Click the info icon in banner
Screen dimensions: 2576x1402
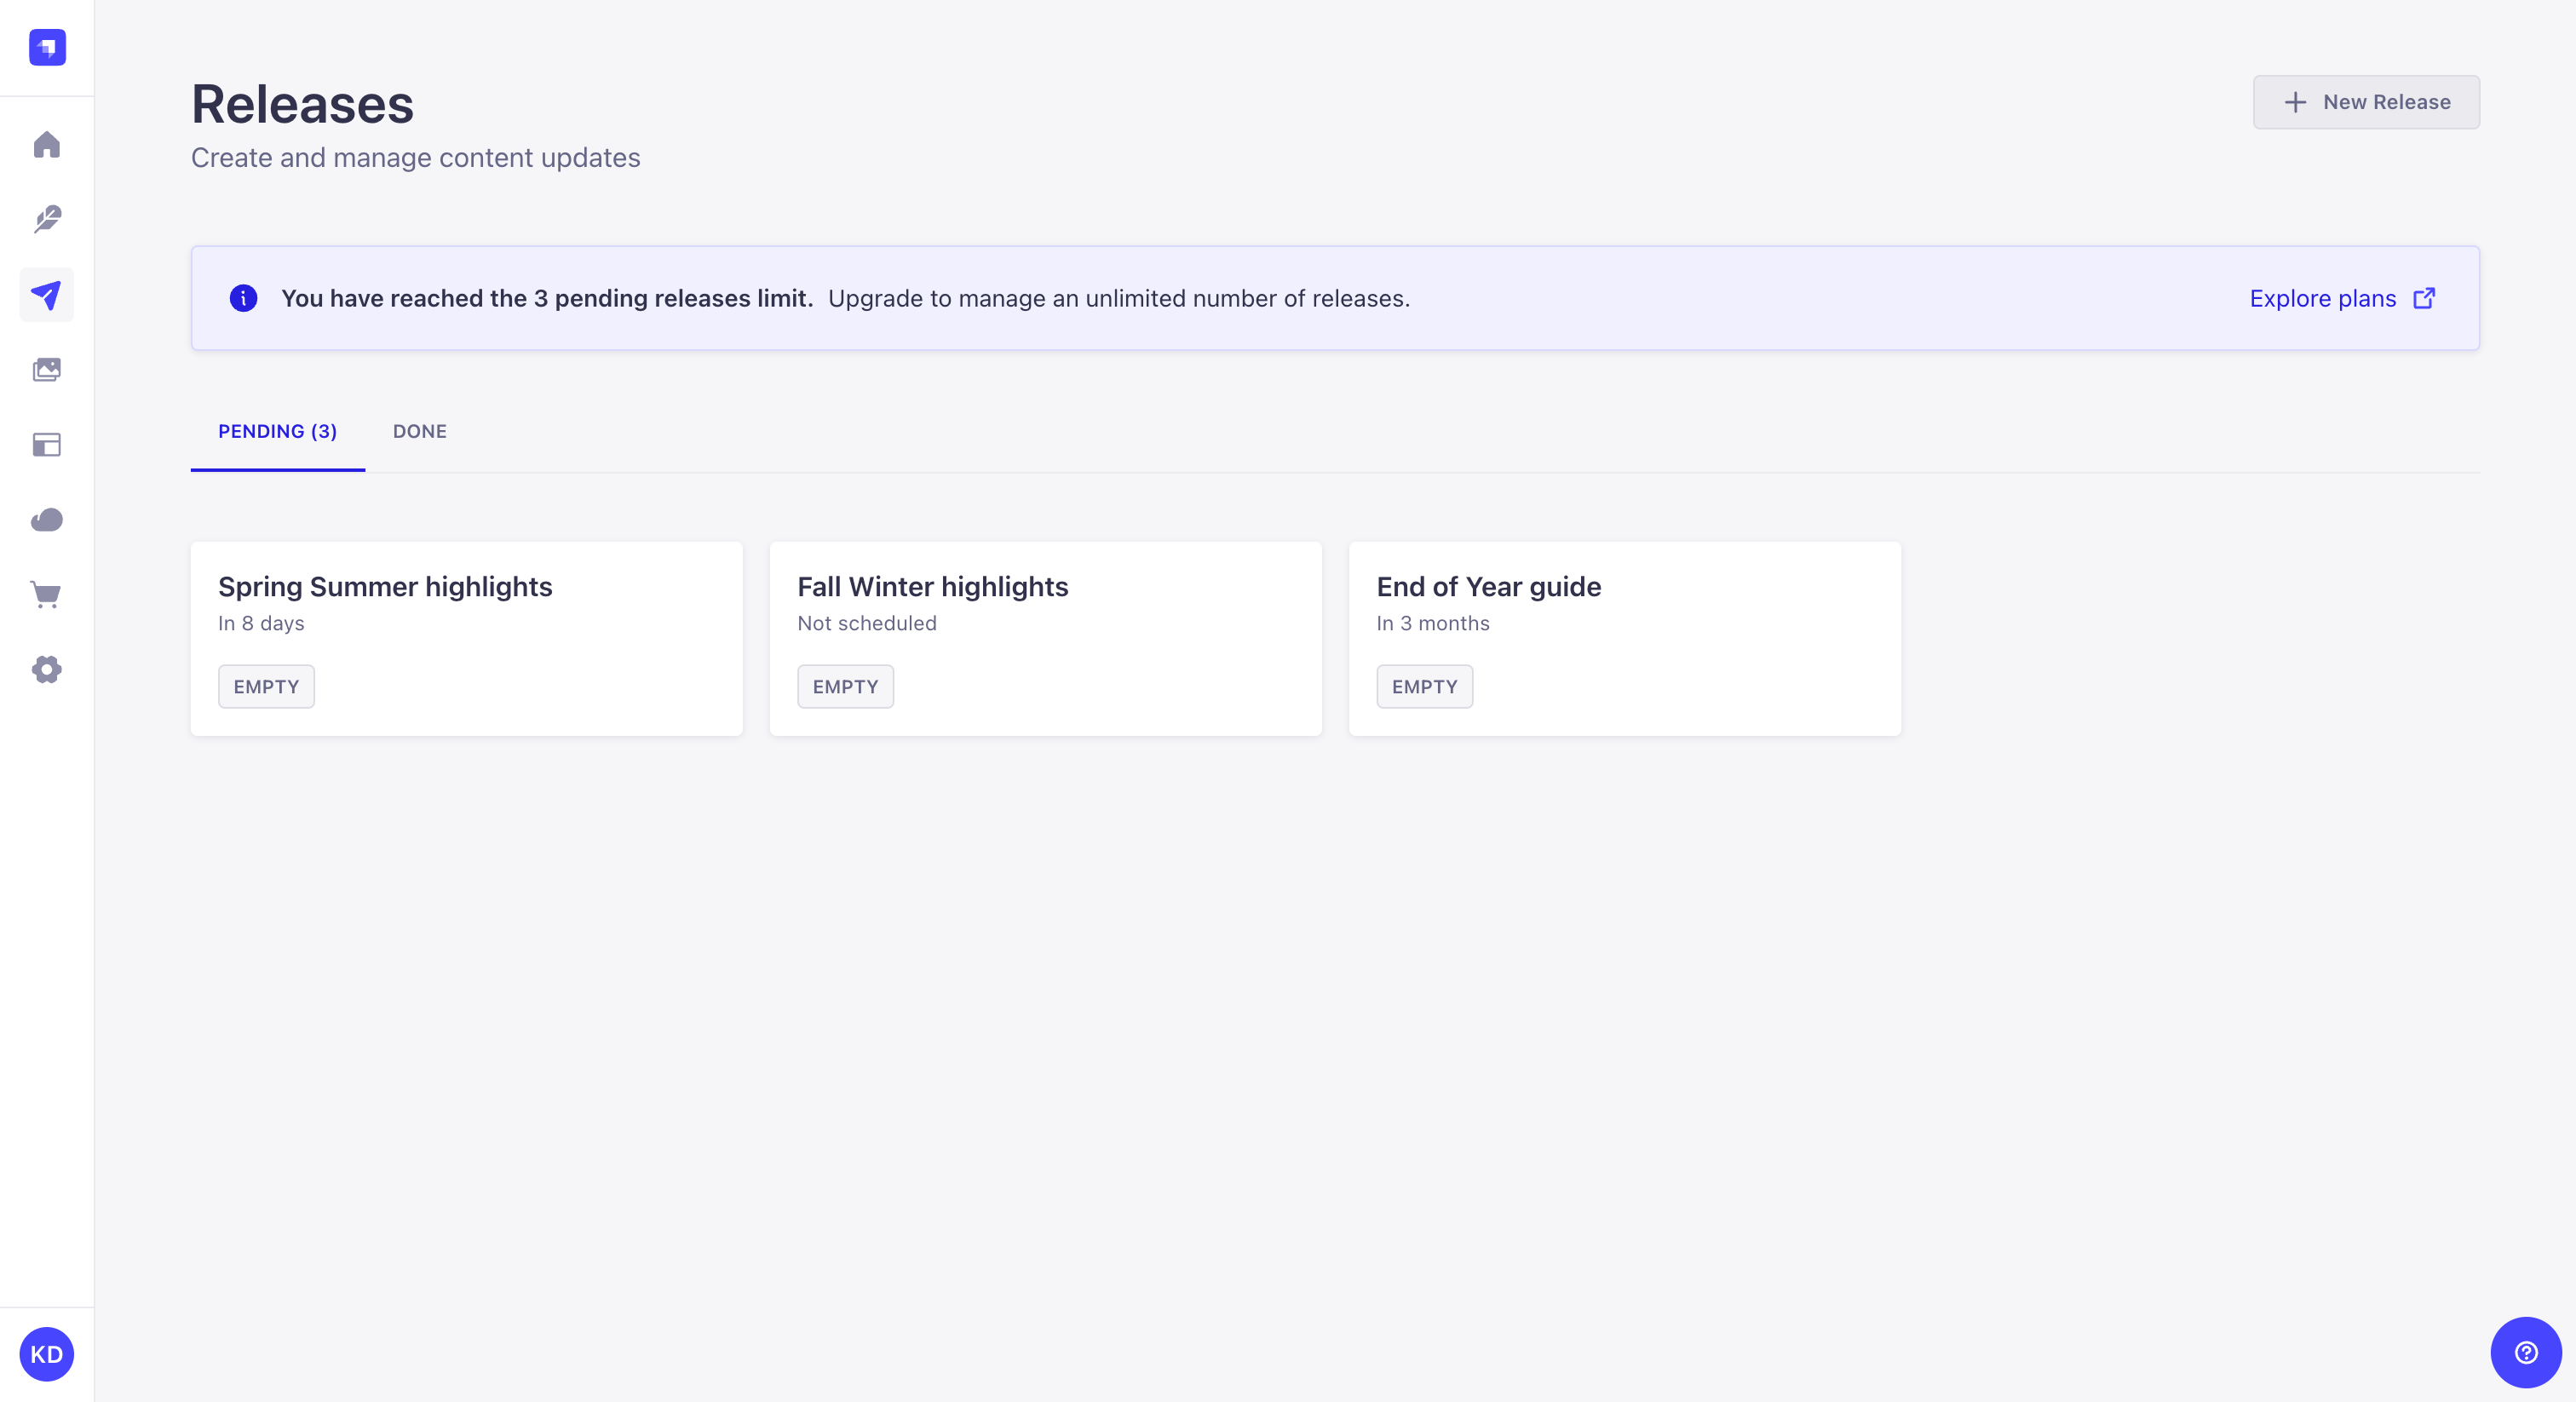click(x=243, y=298)
